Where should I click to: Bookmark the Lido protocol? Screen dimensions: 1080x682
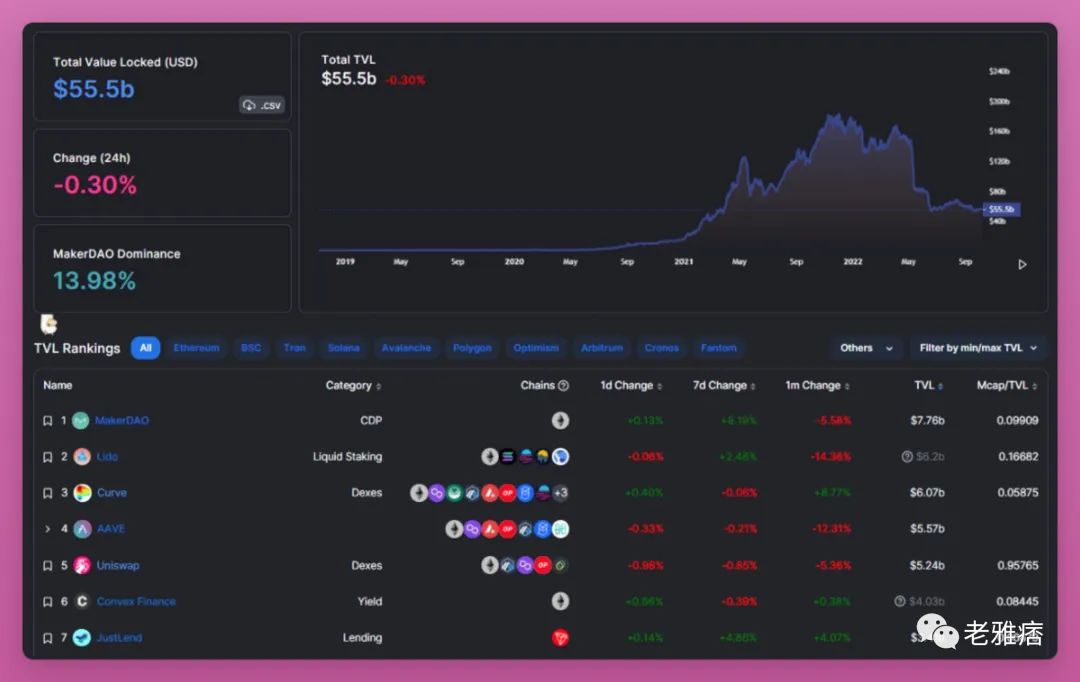(47, 457)
